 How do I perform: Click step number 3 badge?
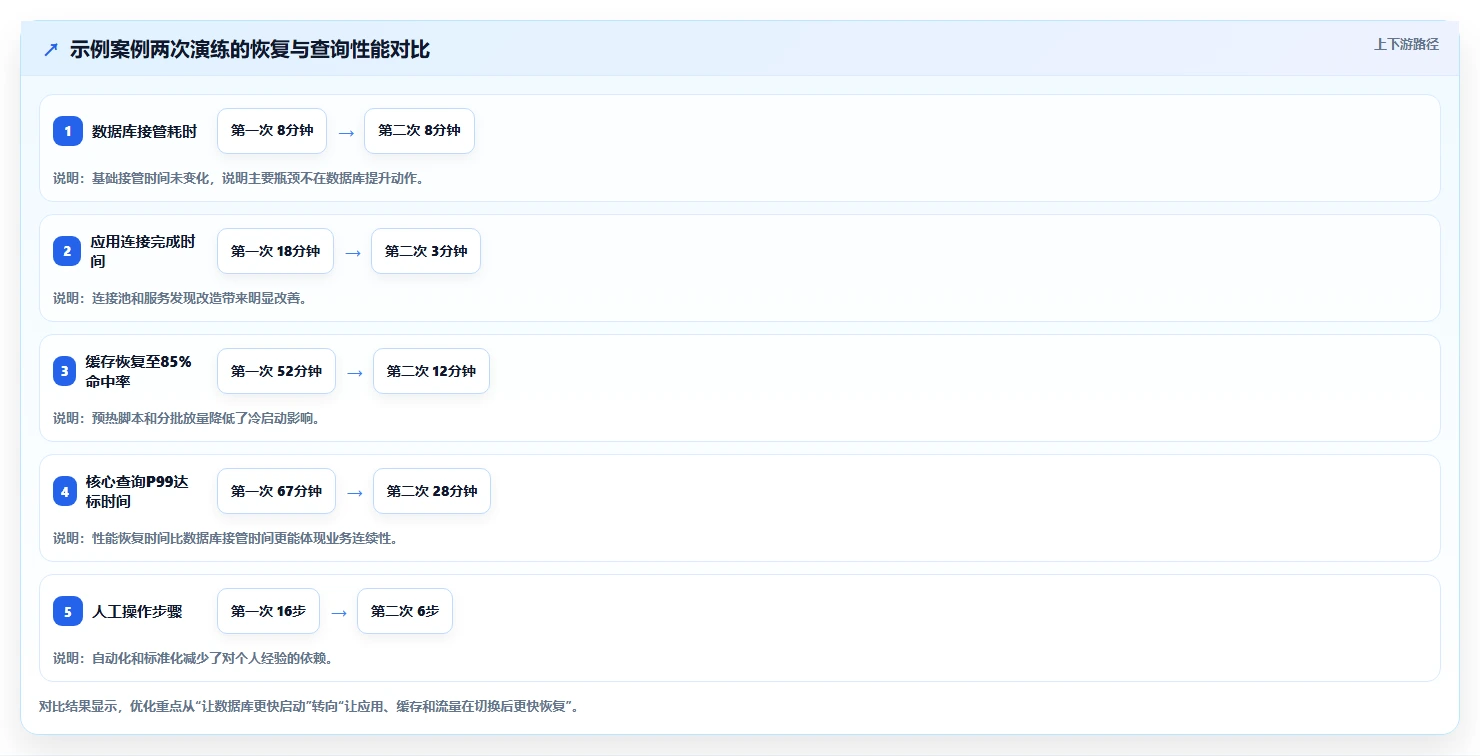click(x=65, y=371)
